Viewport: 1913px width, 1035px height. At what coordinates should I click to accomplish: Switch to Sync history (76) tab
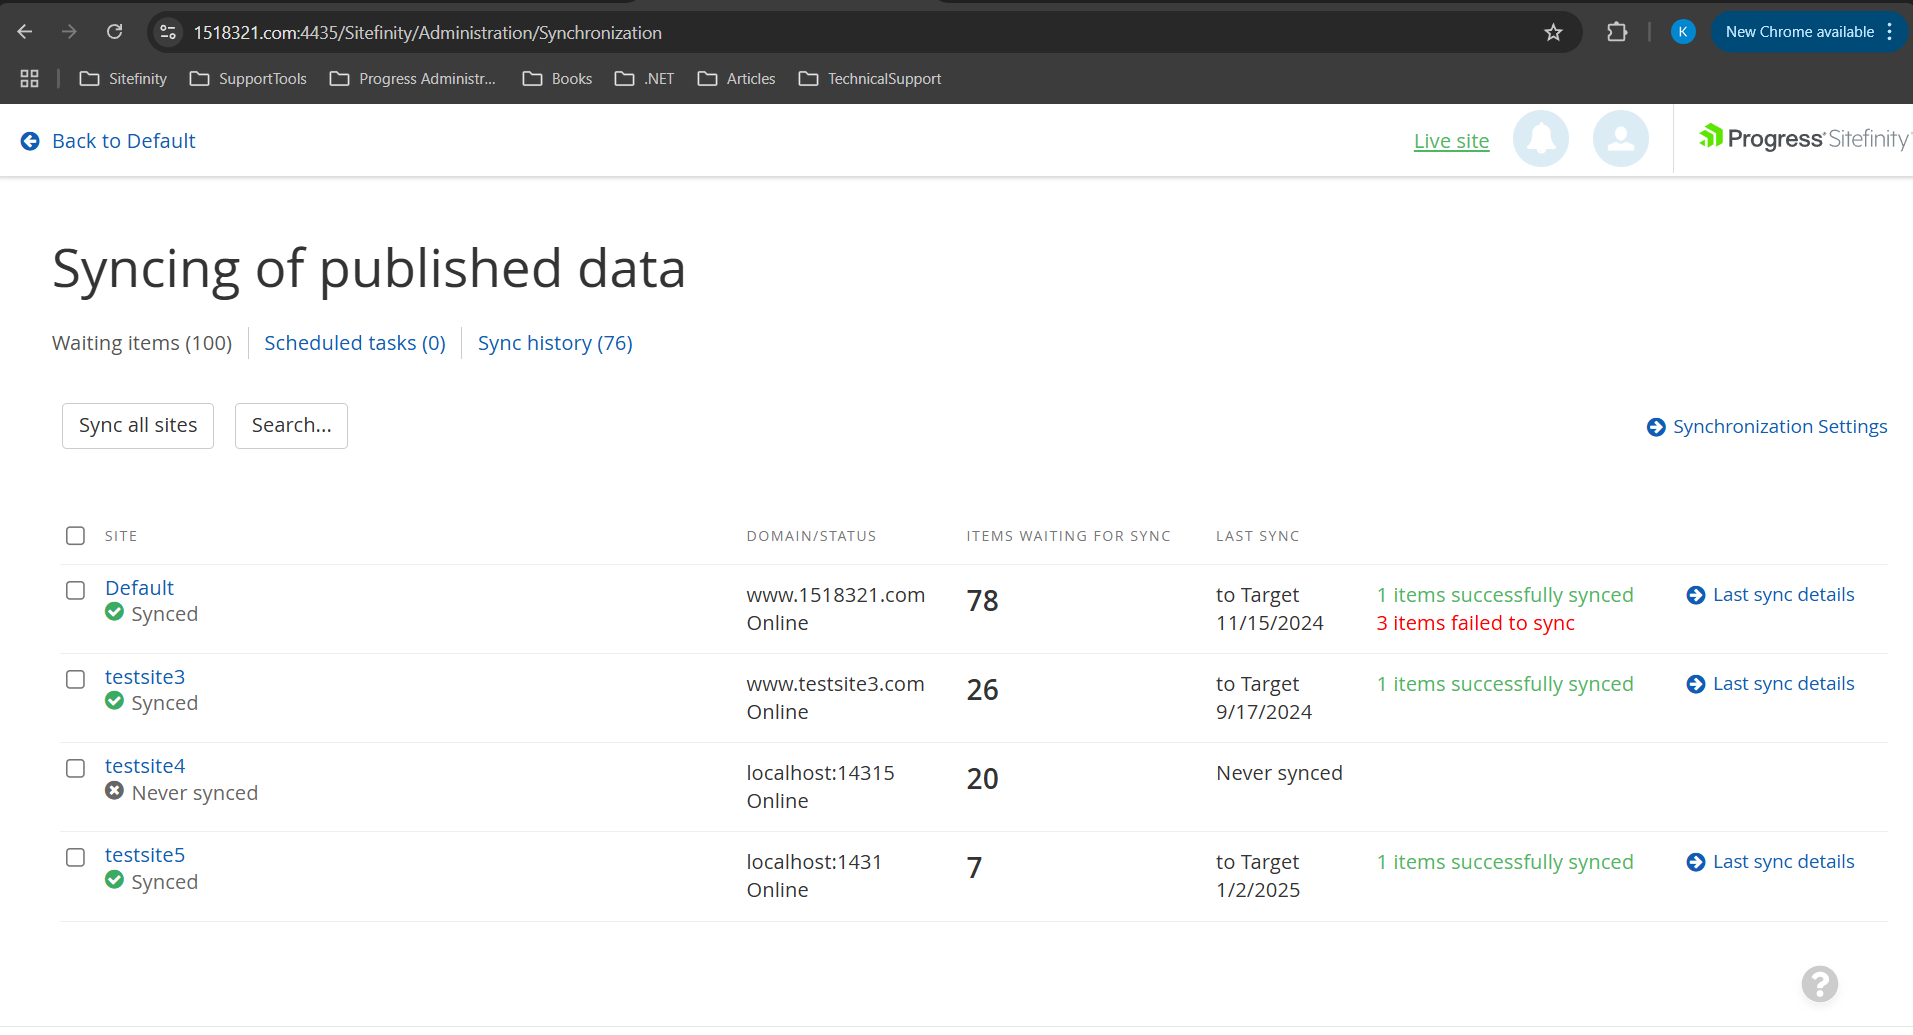pyautogui.click(x=555, y=343)
